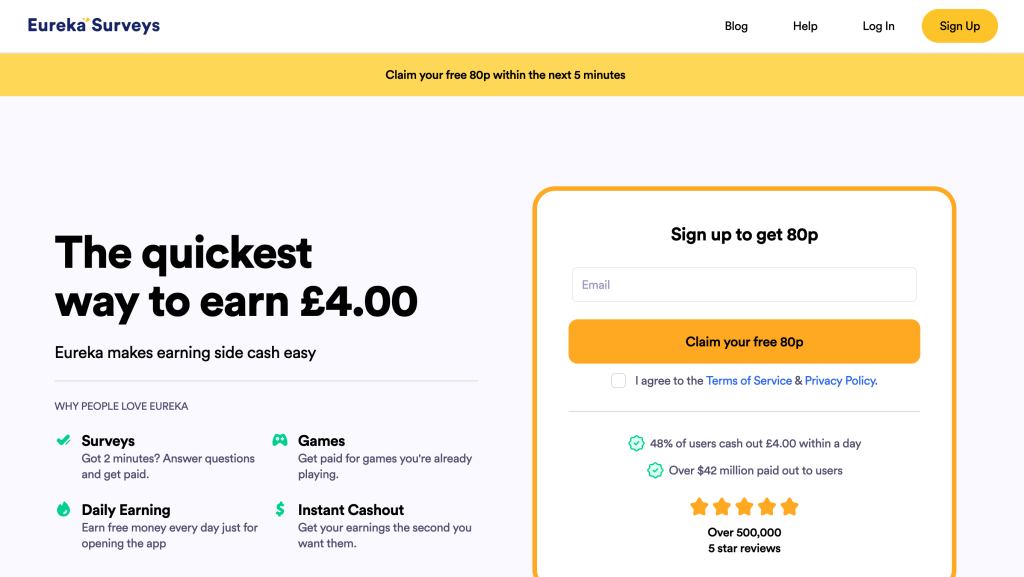
Task: Click the Daily Earning flame icon
Action: 63,509
